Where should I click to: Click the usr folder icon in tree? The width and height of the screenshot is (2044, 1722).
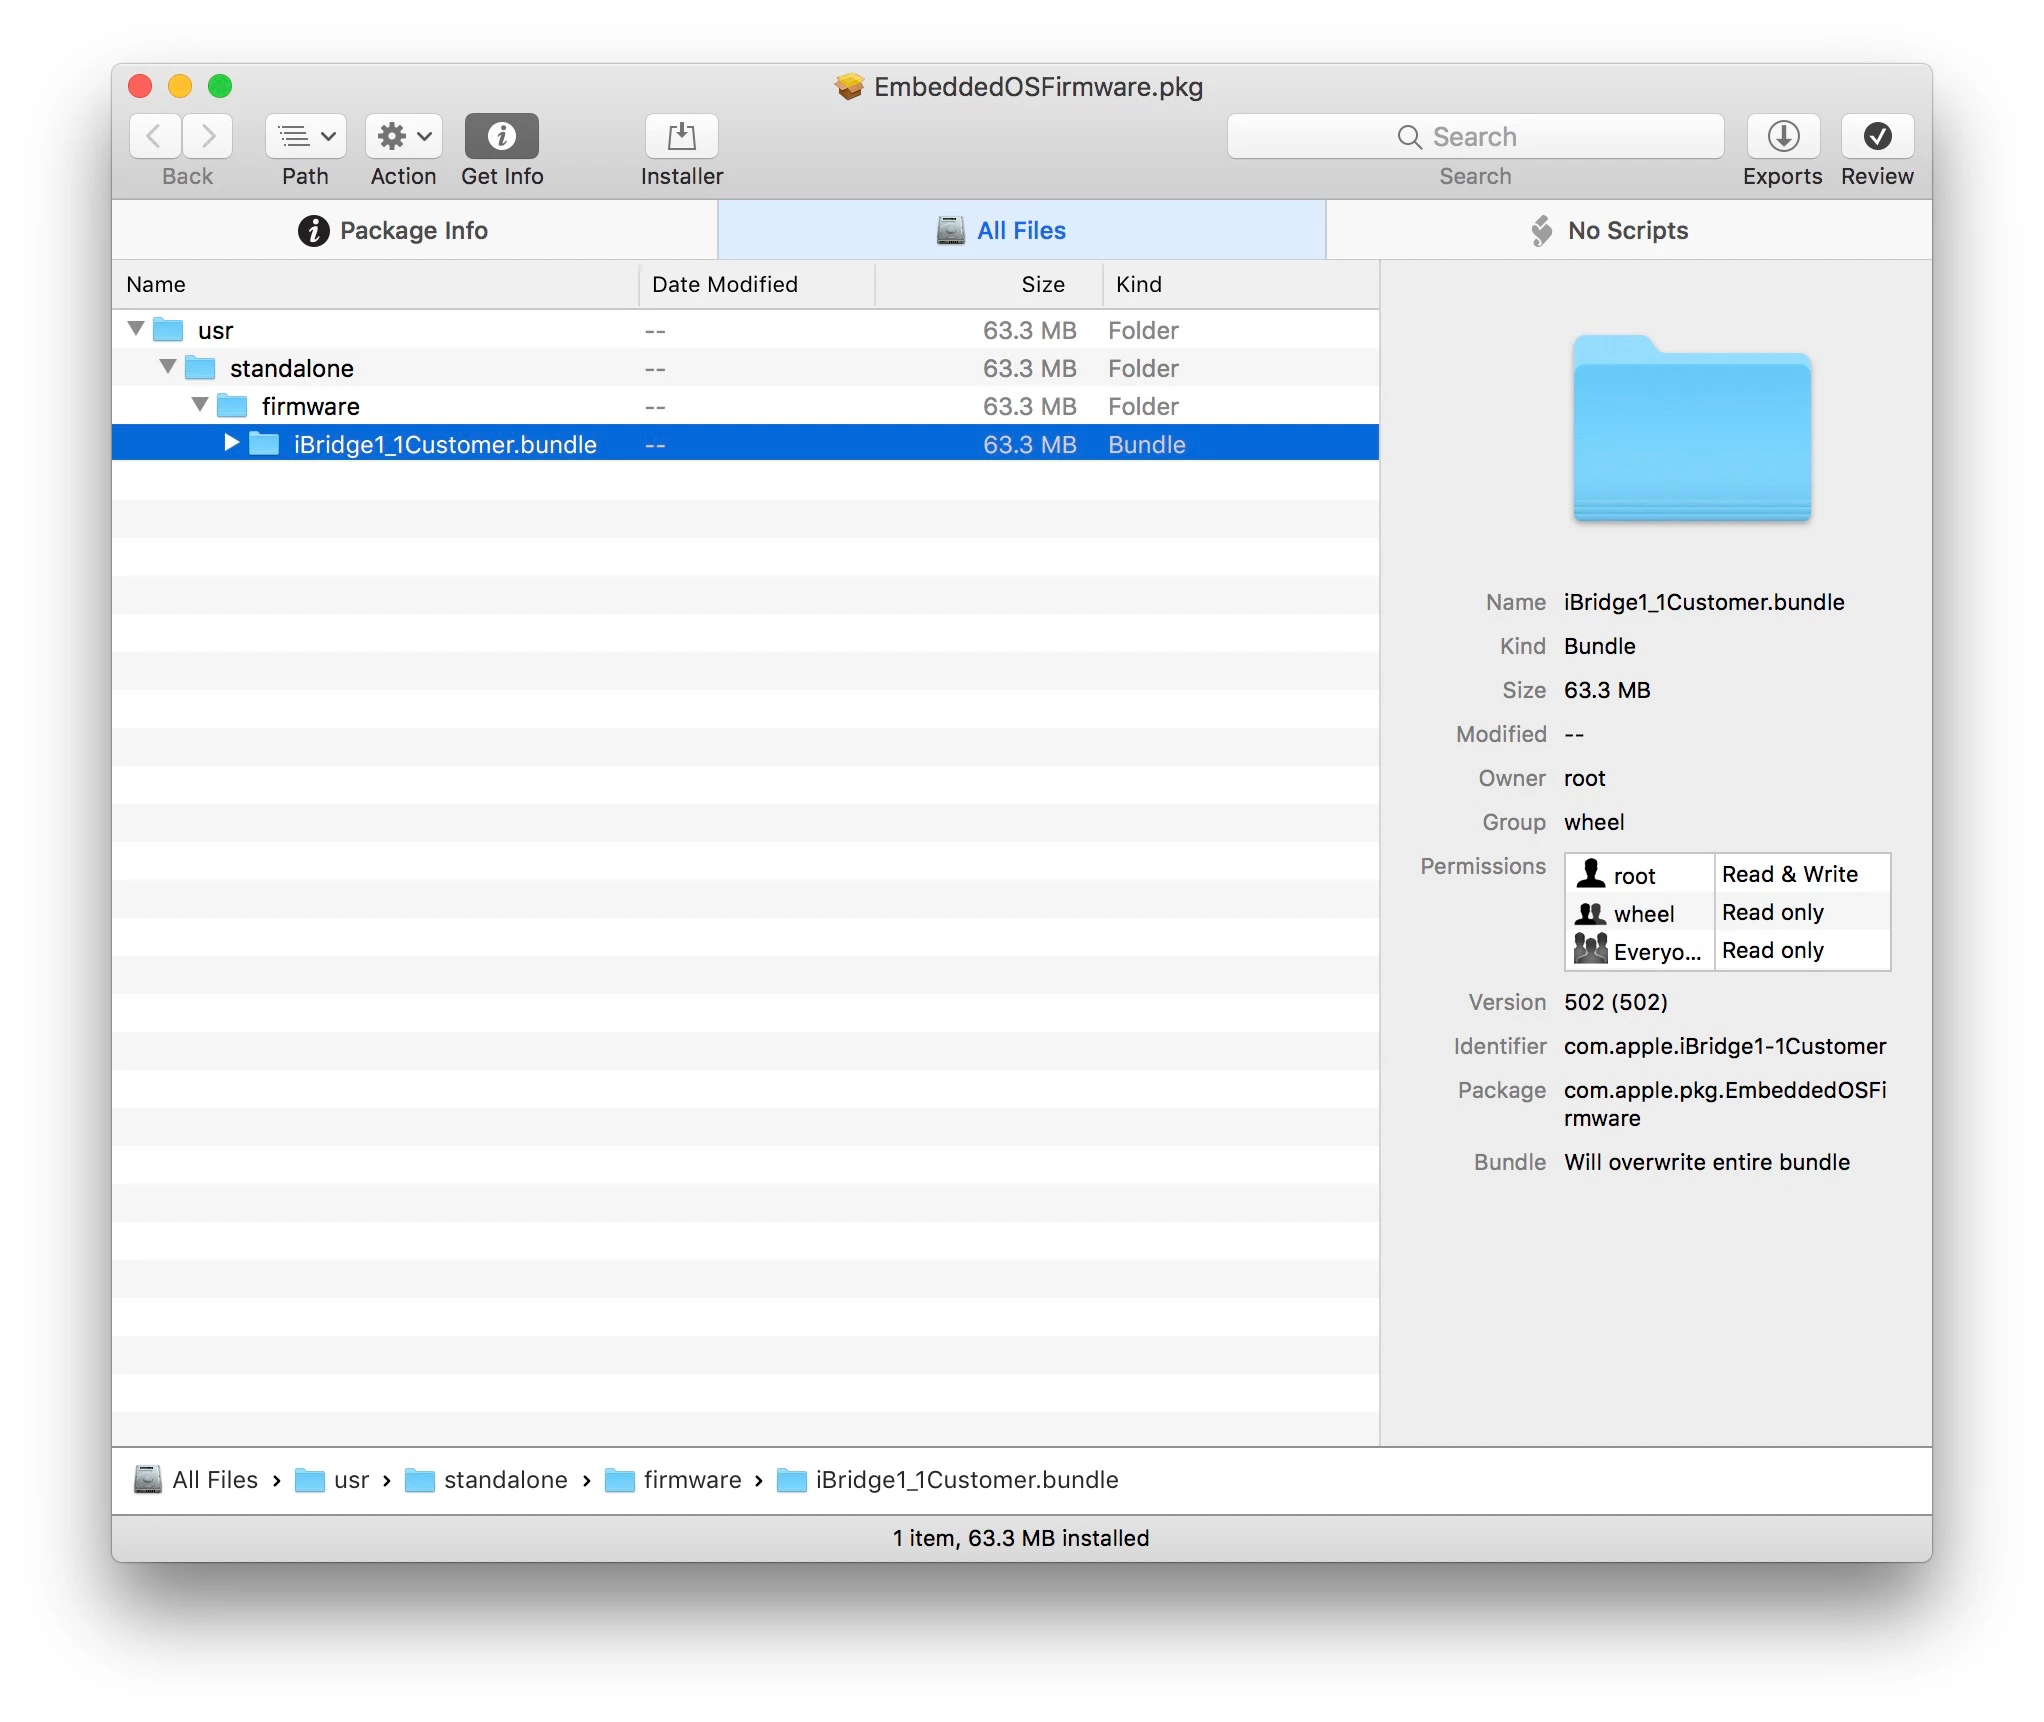coord(168,329)
